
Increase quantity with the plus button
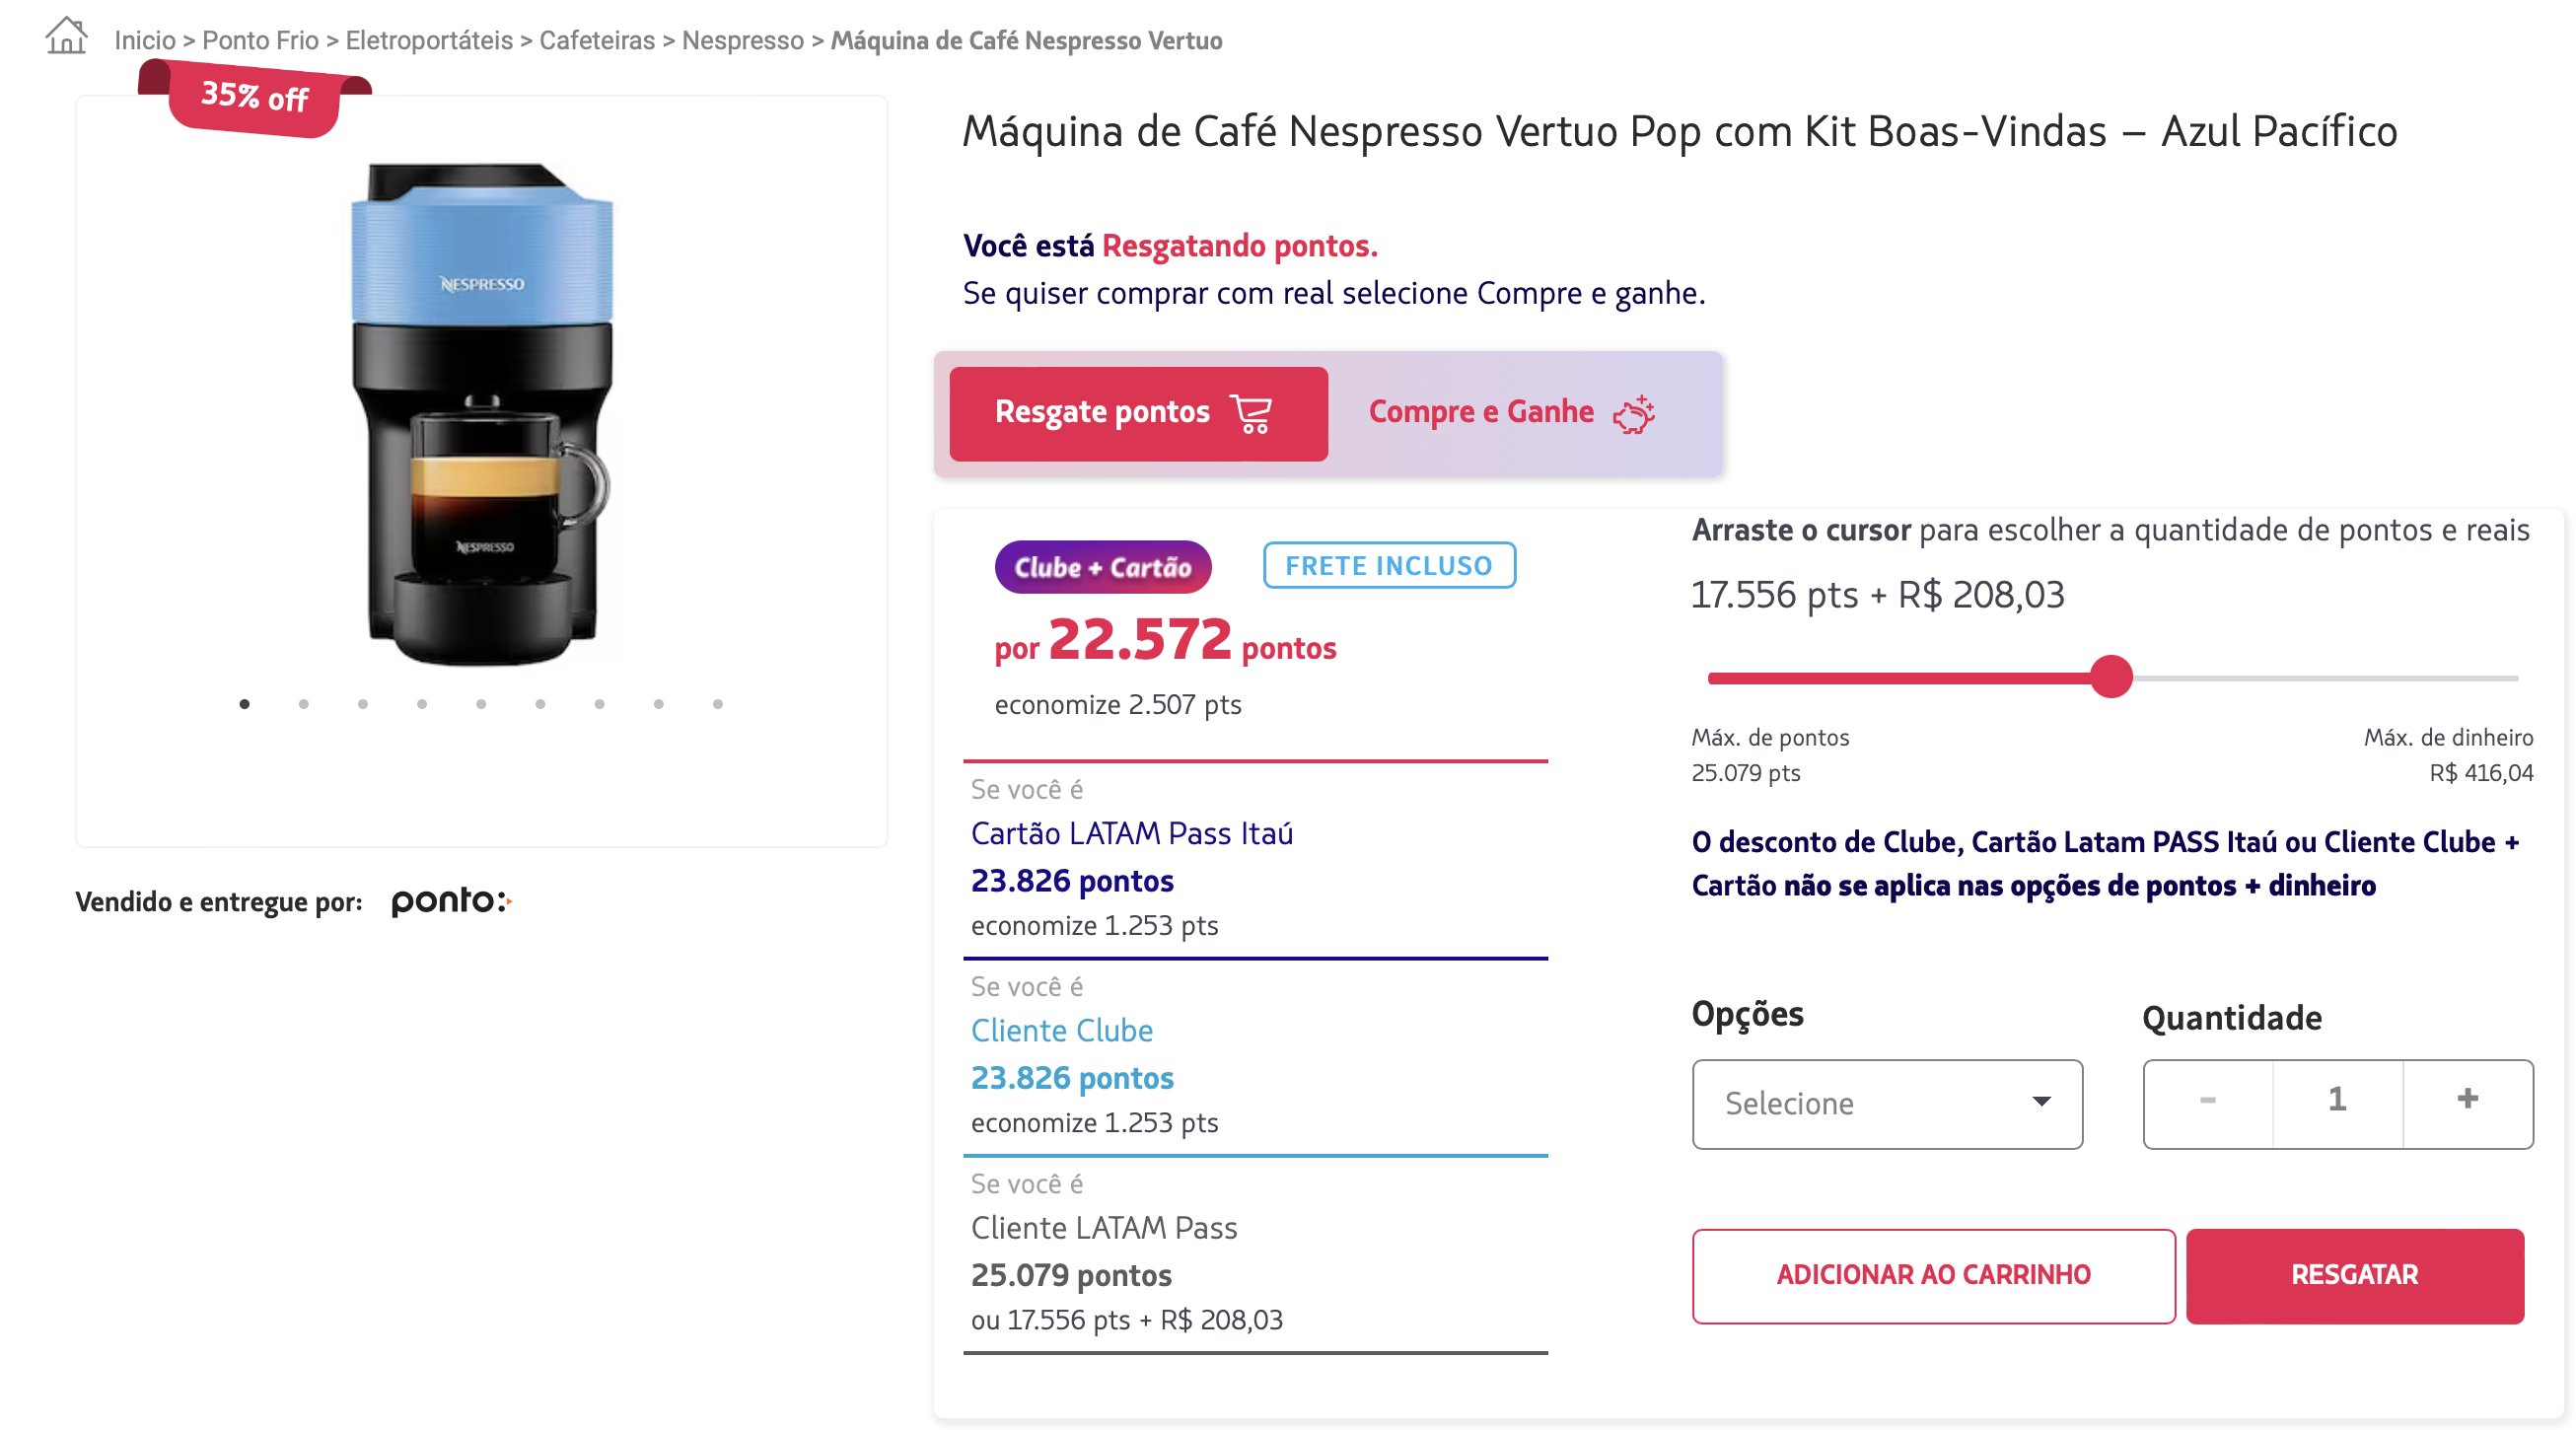(x=2467, y=1100)
